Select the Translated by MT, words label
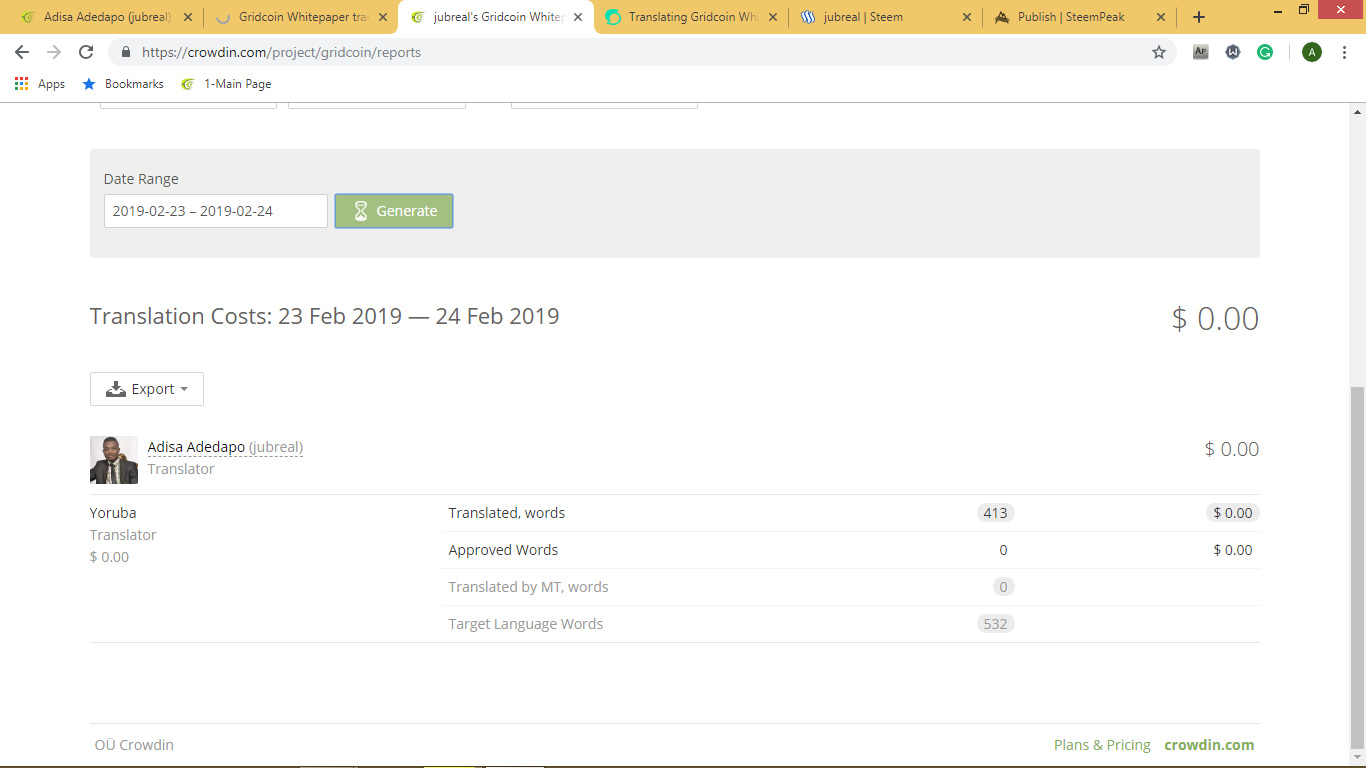 [528, 587]
